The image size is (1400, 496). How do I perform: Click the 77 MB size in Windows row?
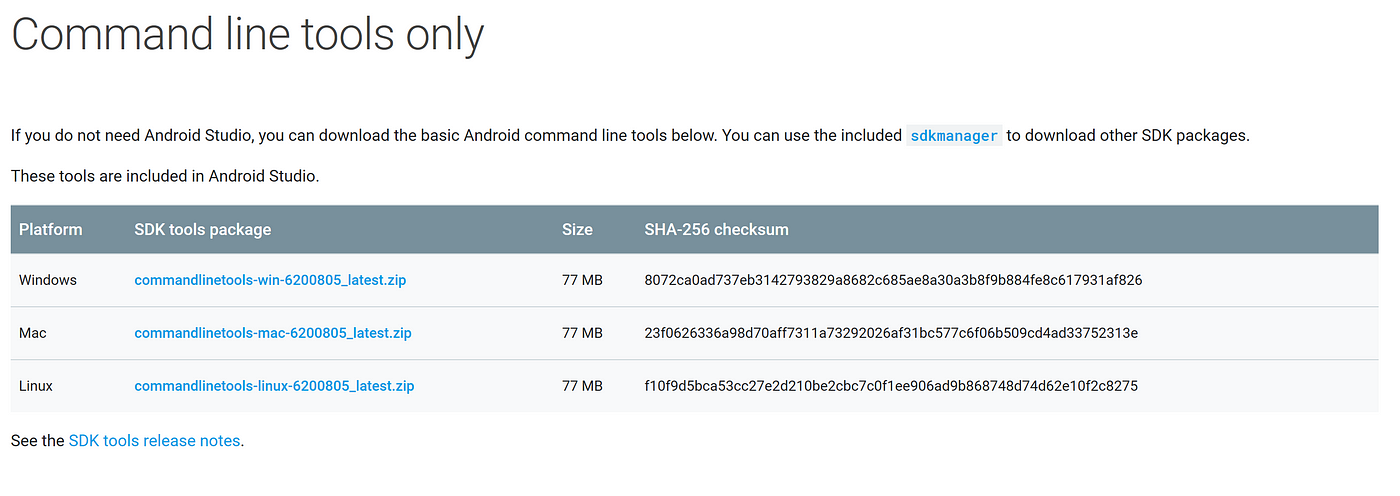pos(582,280)
